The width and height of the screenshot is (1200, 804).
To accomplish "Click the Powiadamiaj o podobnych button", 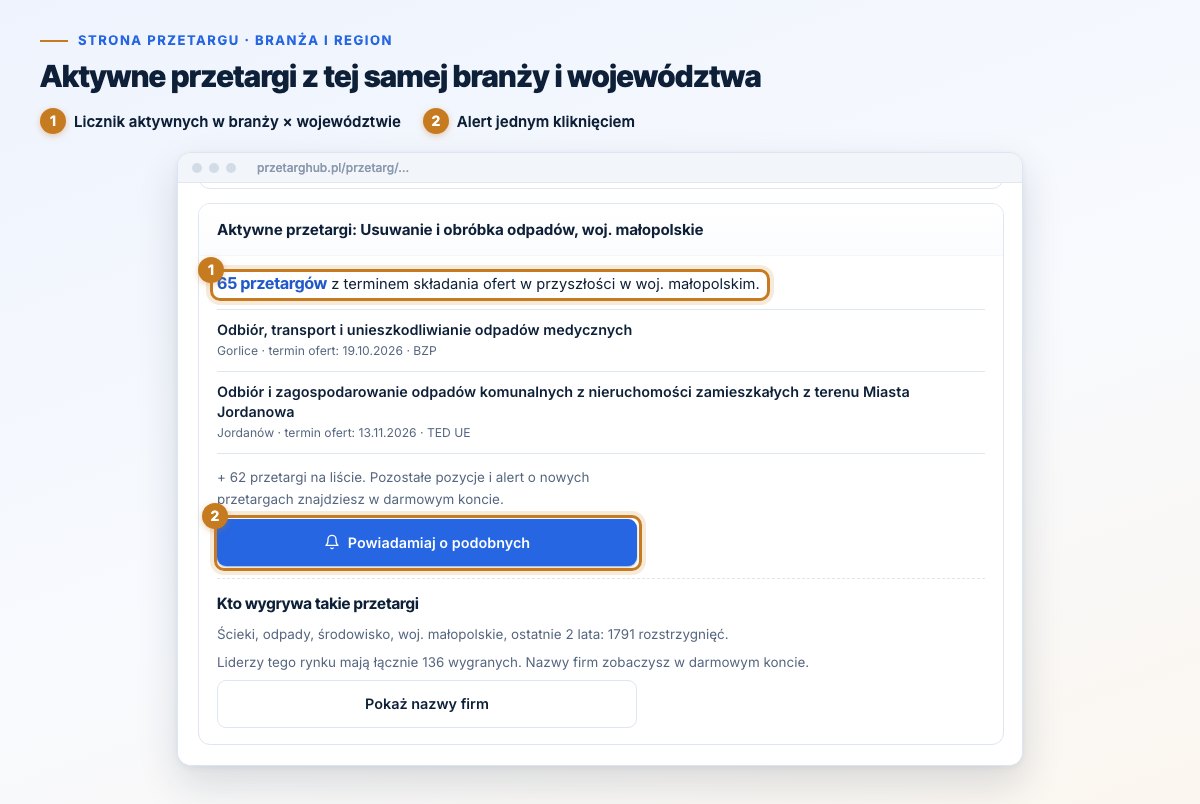I will tap(427, 543).
